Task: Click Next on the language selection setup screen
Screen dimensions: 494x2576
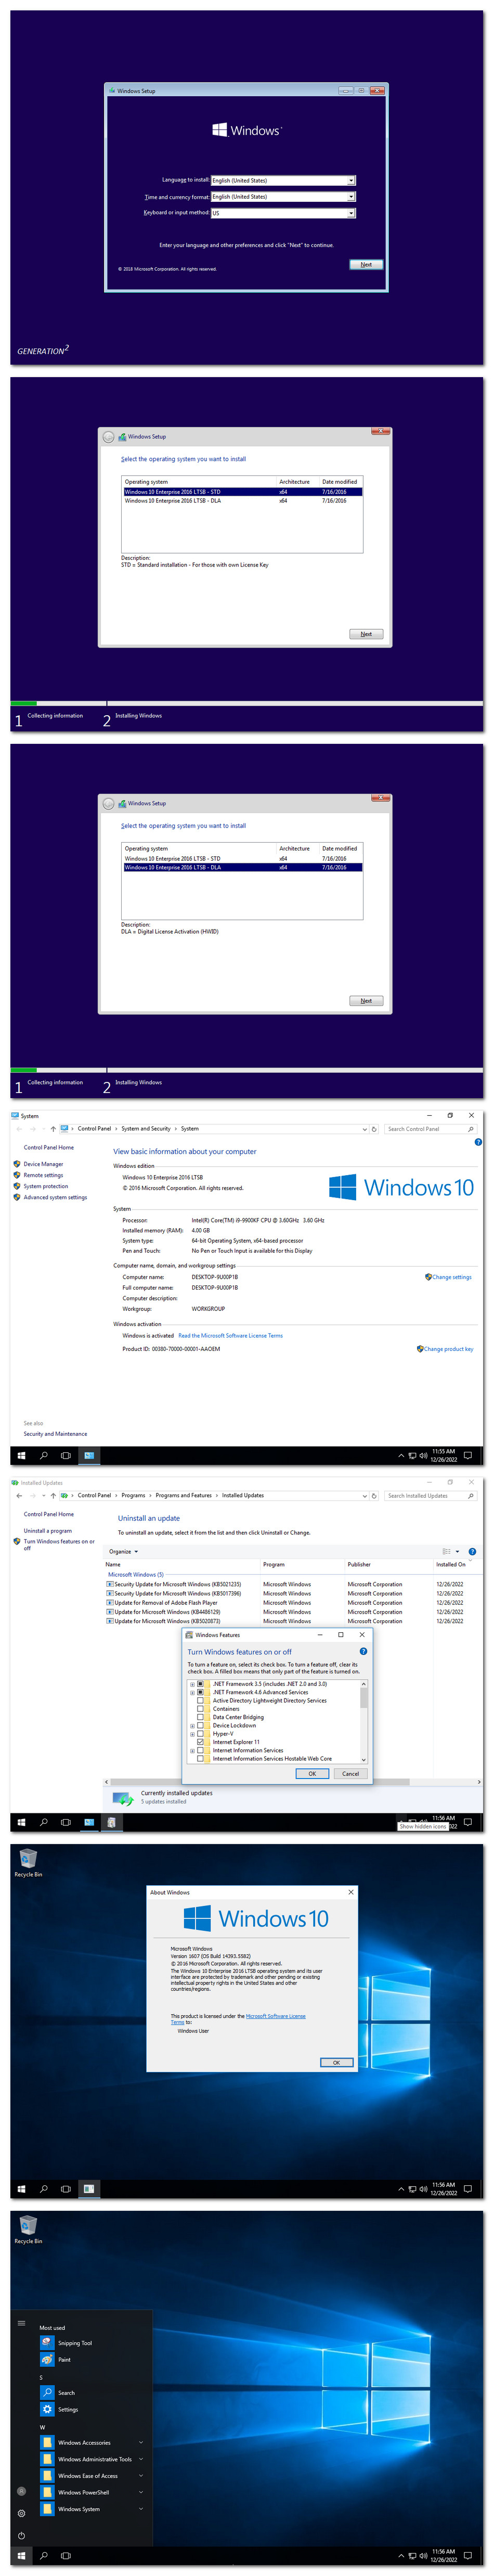Action: pos(366,265)
